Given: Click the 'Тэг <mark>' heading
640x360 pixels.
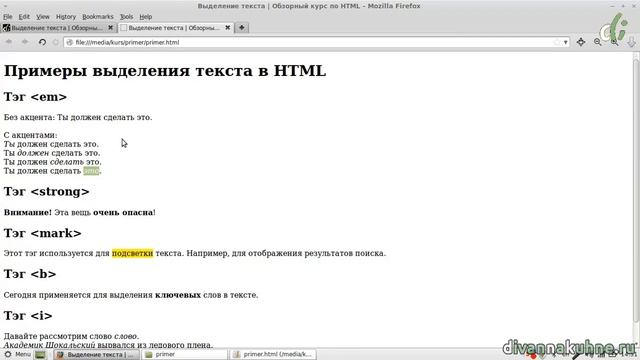Looking at the screenshot, I should [x=42, y=233].
